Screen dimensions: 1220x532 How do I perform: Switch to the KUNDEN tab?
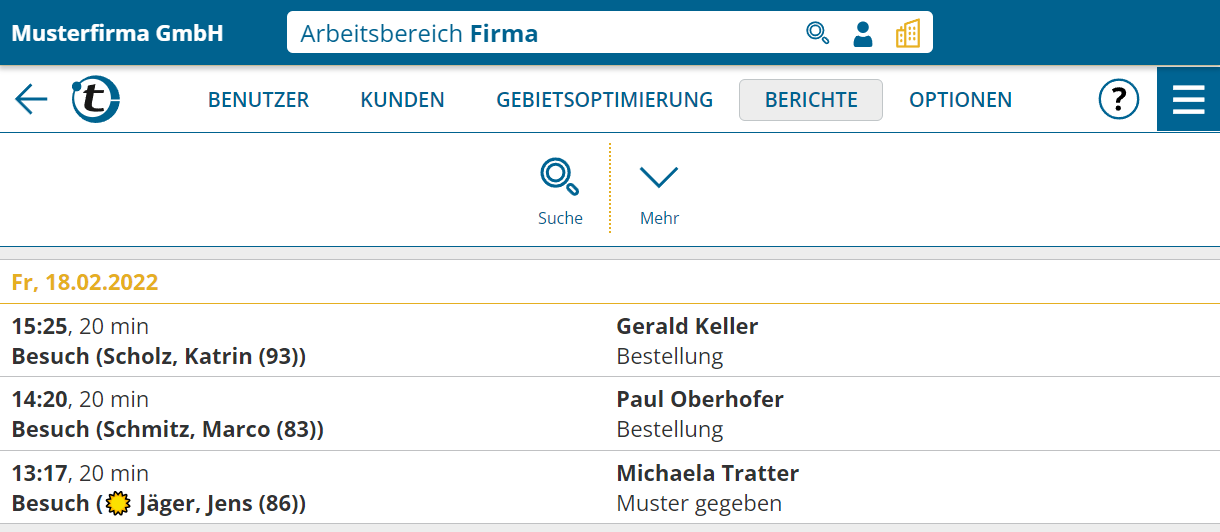click(402, 100)
